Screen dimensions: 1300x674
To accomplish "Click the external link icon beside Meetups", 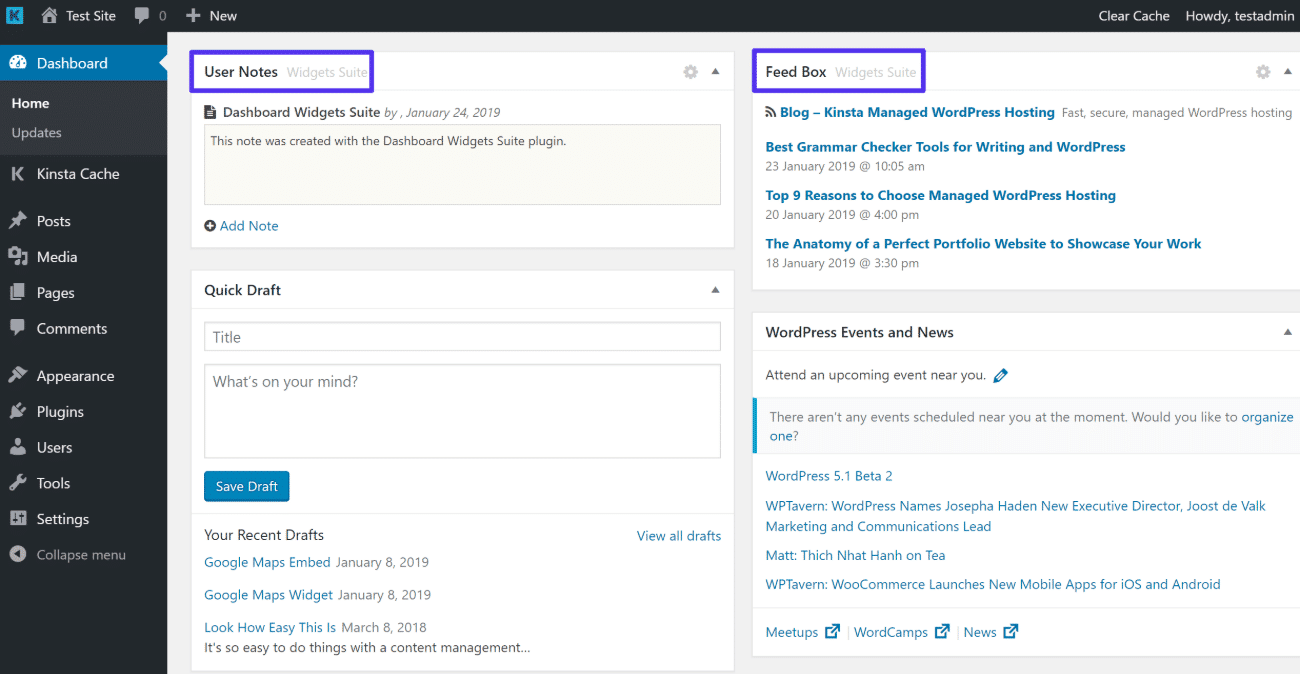I will (833, 631).
